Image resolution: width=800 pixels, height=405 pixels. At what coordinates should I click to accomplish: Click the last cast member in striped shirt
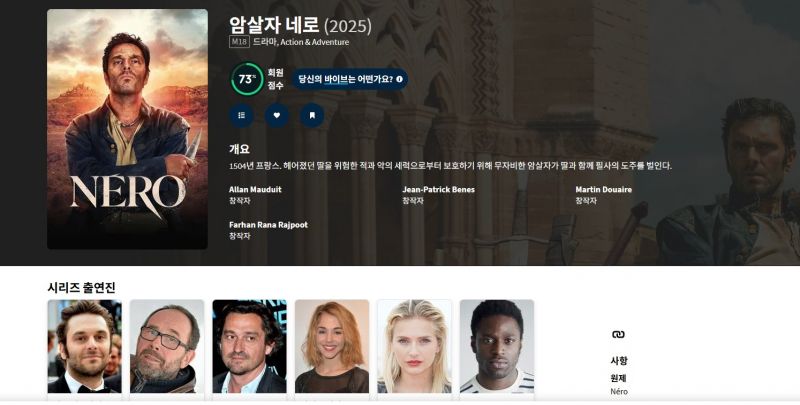(x=496, y=346)
